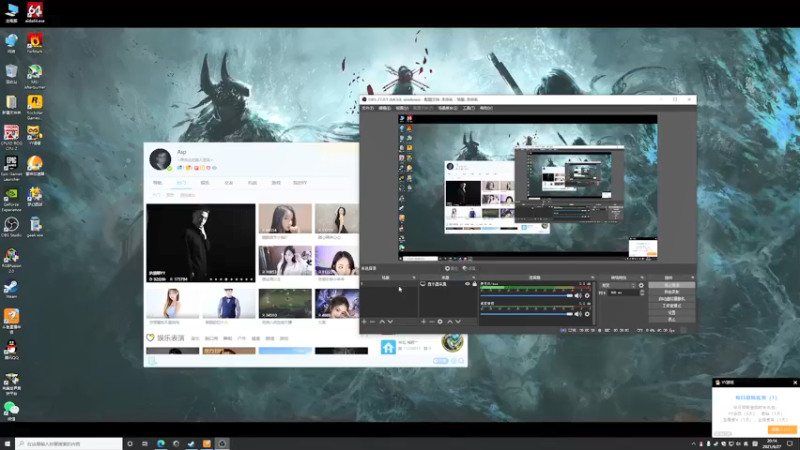The image size is (800, 450).
Task: Open MSI Afterburner desktop icon
Action: (x=35, y=77)
